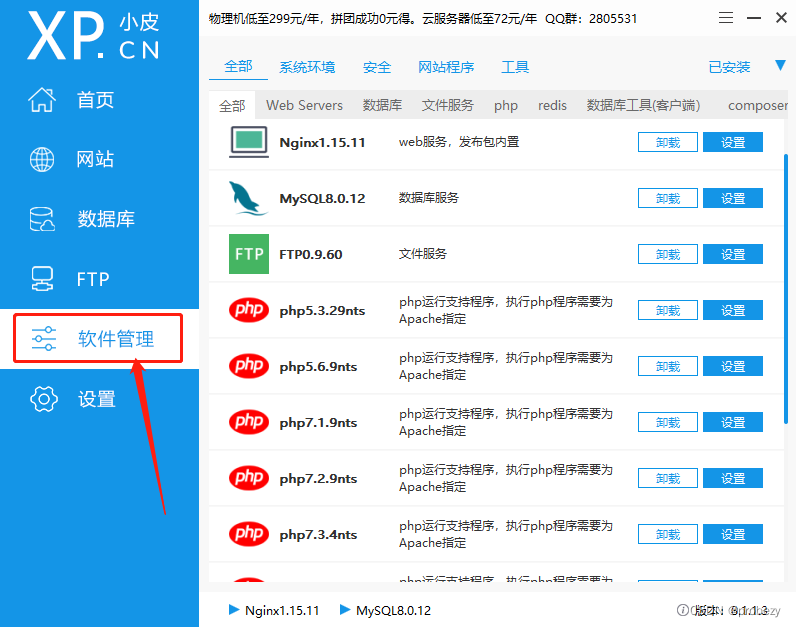Uninstall php5.3.29nts with 卸载
The height and width of the screenshot is (627, 796).
[x=668, y=310]
